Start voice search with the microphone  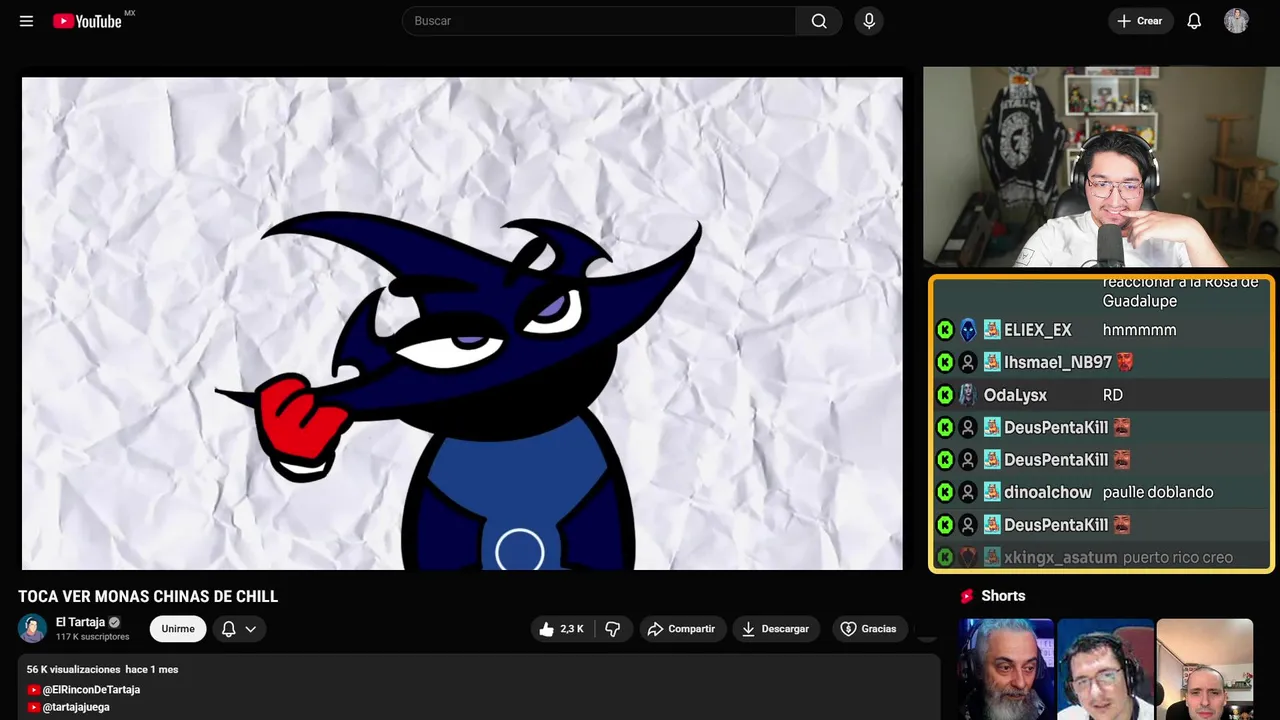(869, 21)
